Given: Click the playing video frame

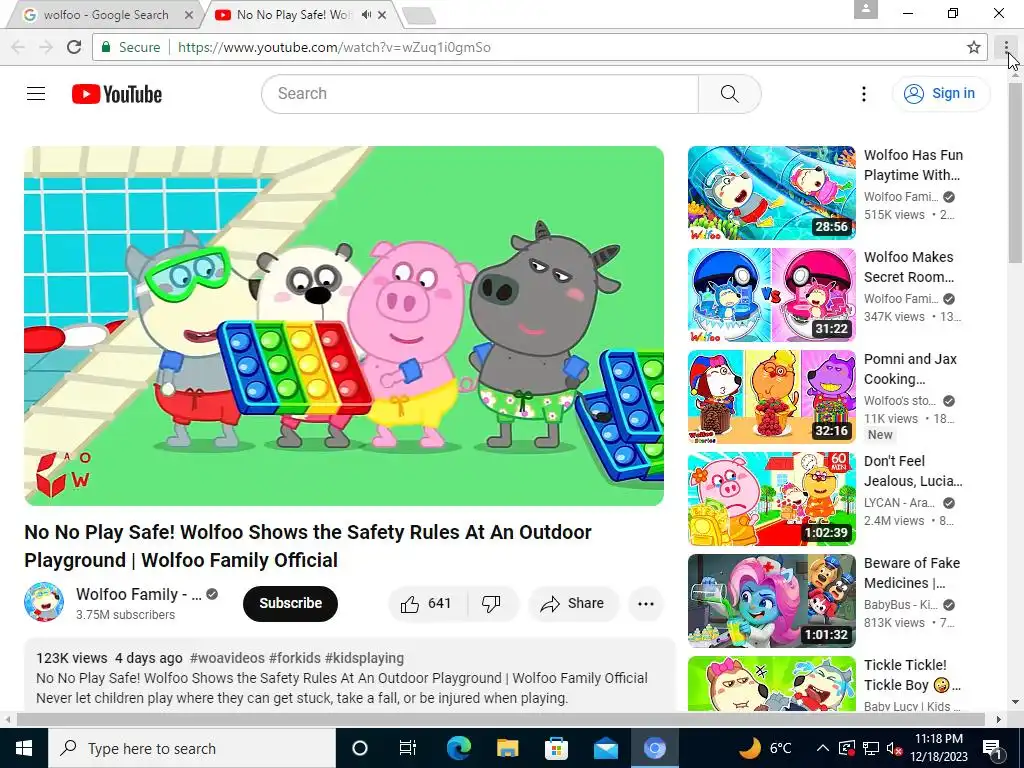Looking at the screenshot, I should [x=344, y=326].
